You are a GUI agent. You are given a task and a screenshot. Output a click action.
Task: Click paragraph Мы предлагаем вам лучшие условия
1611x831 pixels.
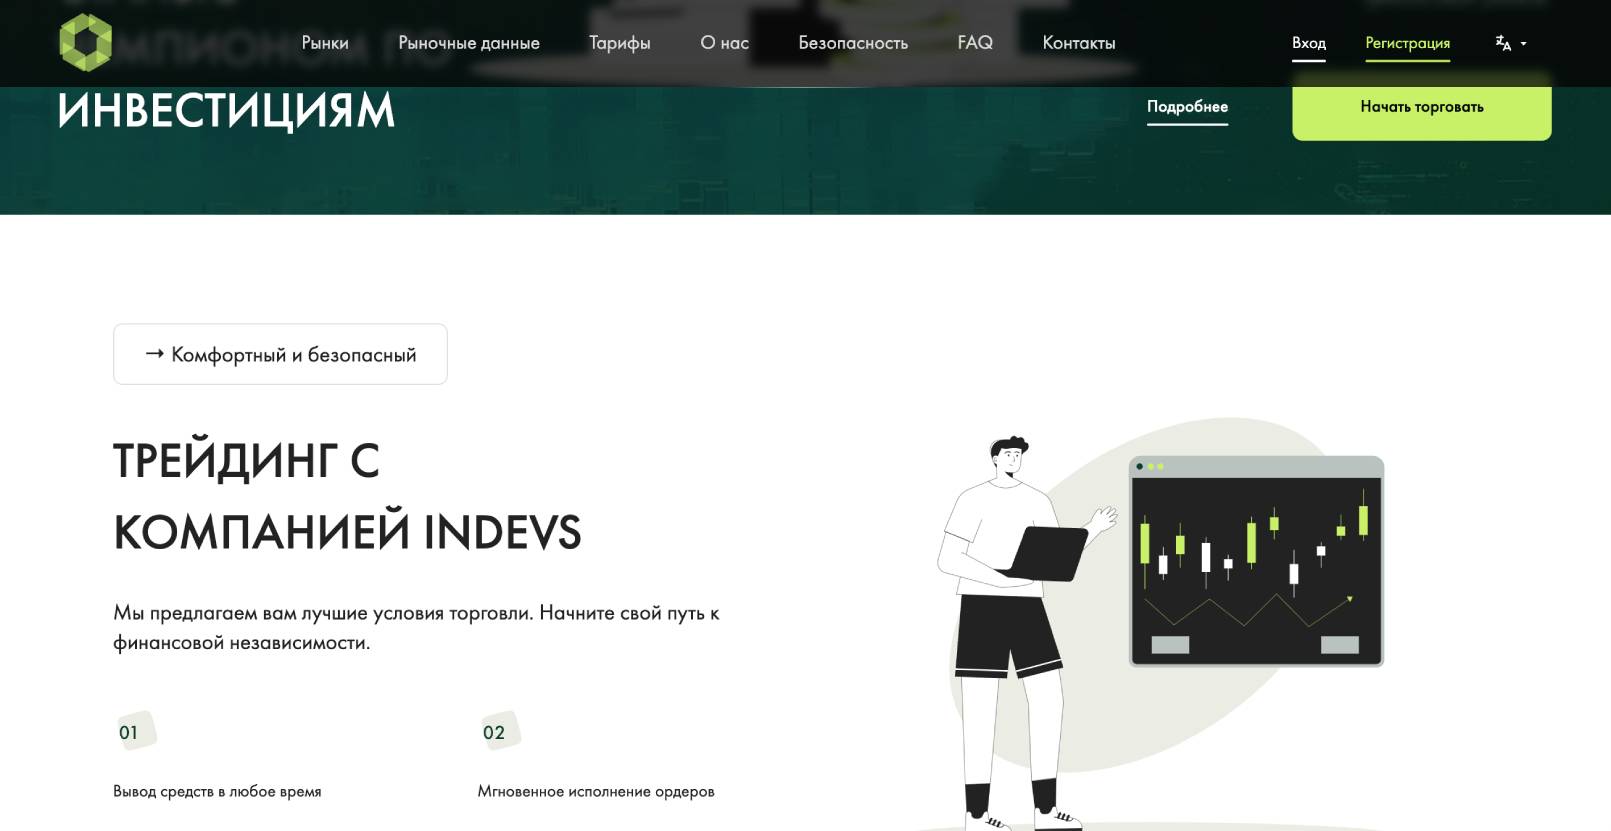click(x=416, y=627)
